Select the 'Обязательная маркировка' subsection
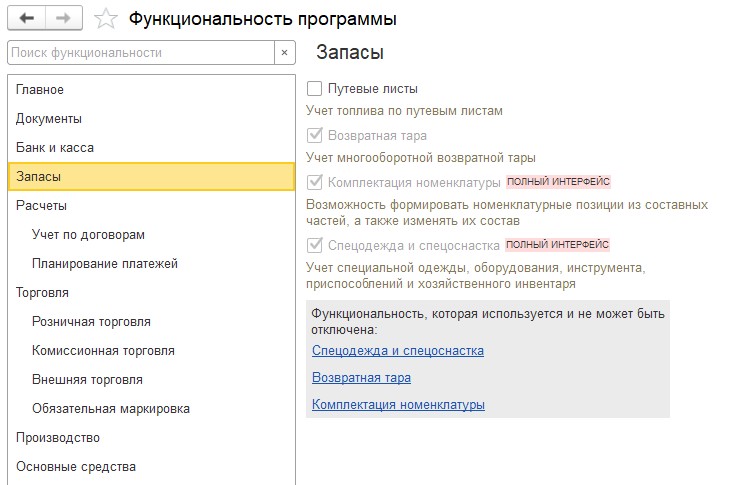729x485 pixels. 152,409
